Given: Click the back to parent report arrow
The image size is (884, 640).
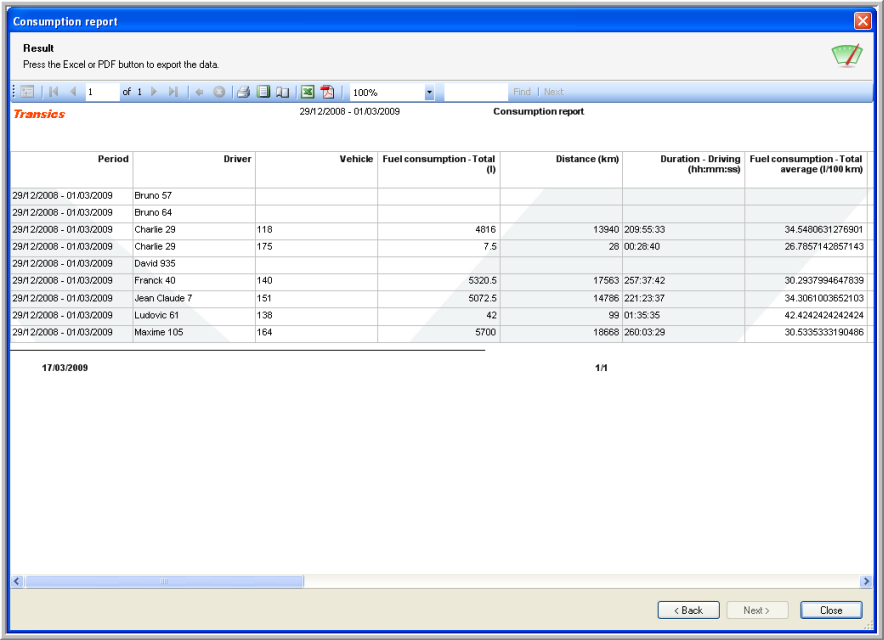Looking at the screenshot, I should coord(199,92).
